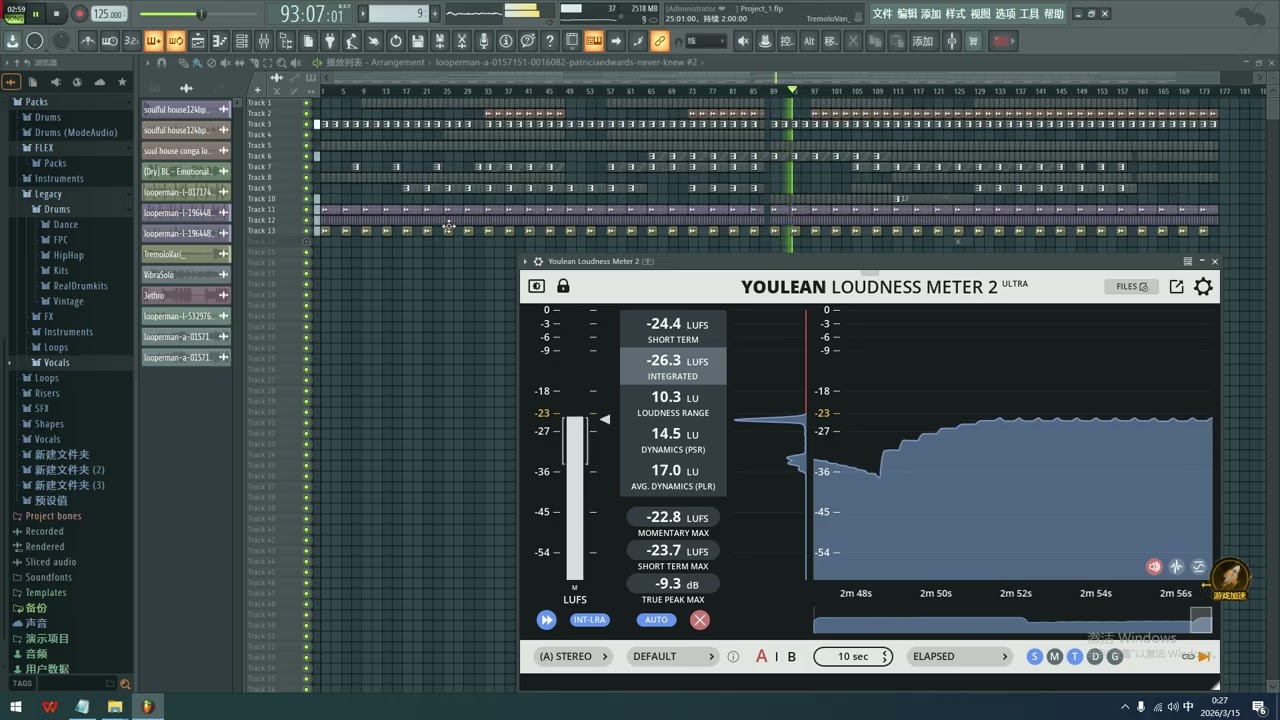Click the red record button

79,14
